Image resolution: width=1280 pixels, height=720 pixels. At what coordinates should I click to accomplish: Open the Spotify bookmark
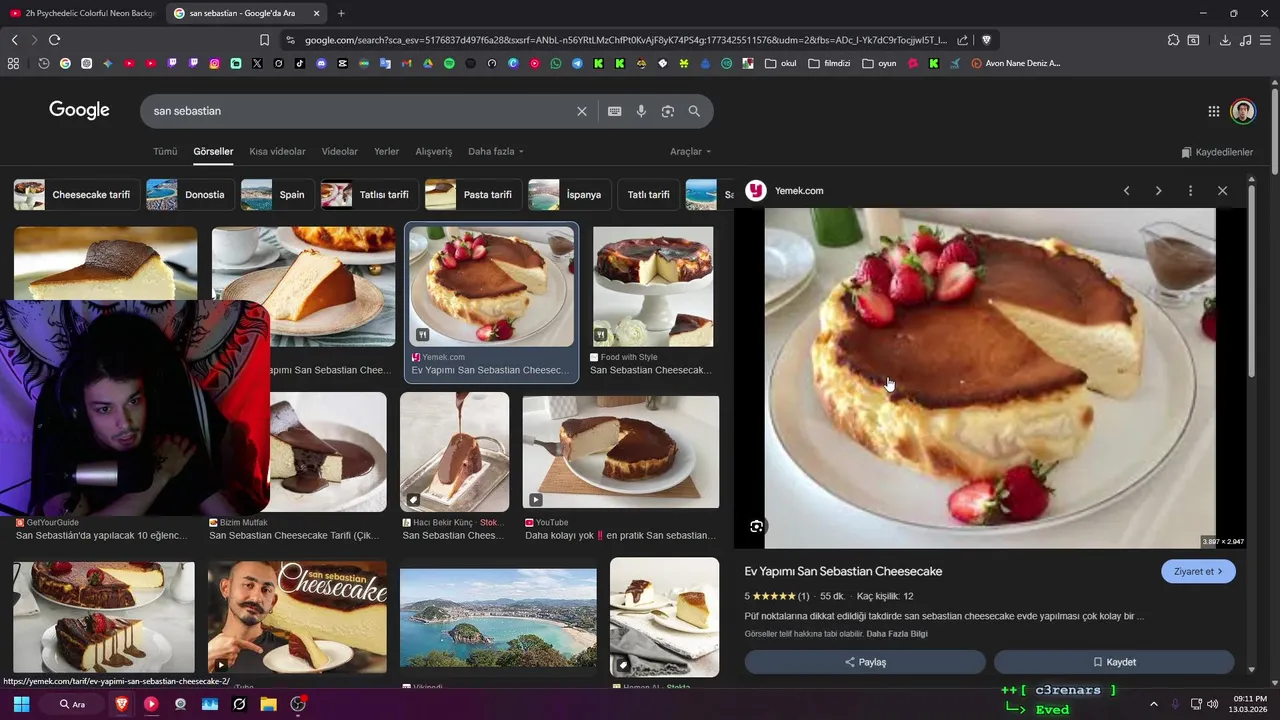coord(449,63)
